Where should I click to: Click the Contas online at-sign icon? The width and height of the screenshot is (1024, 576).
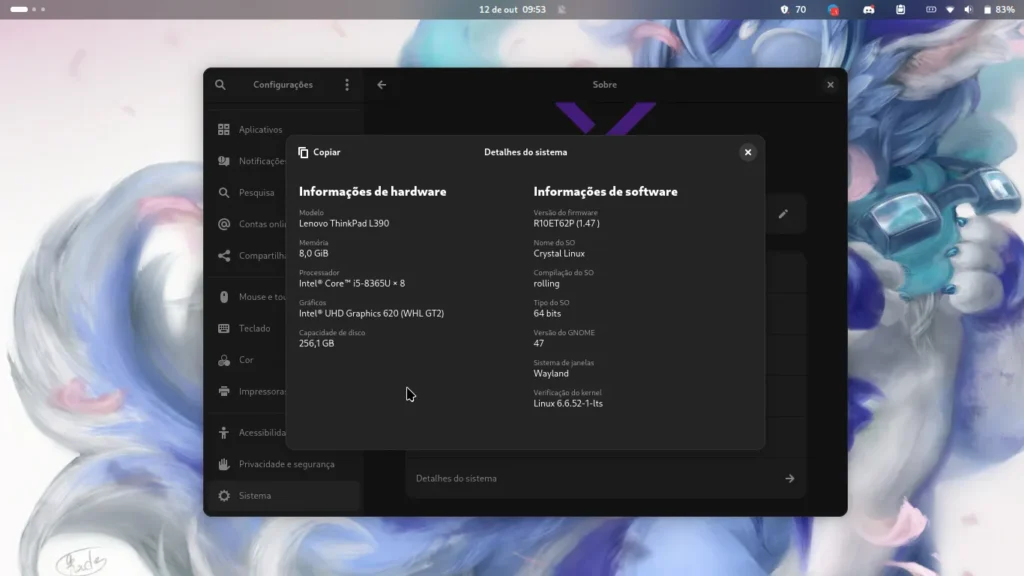(224, 224)
